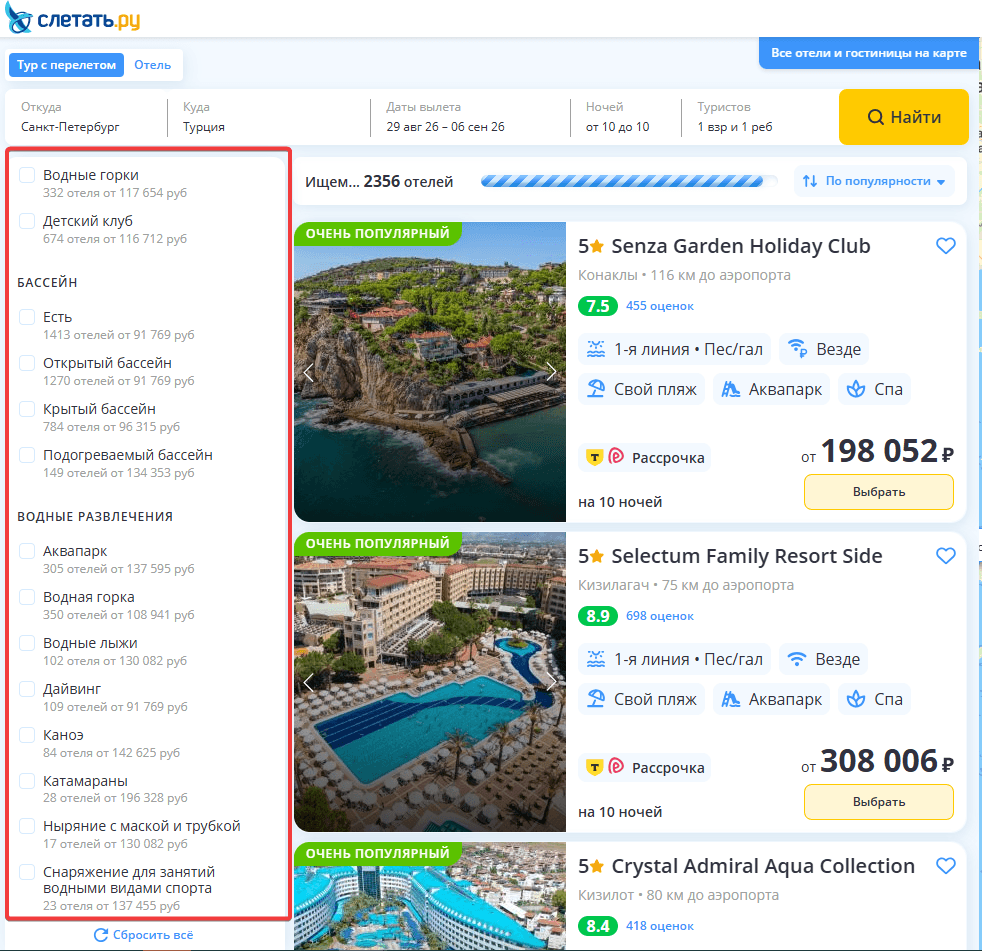Click the water slide Аквапарк icon for Senza Garden
Viewport: 982px width, 951px height.
[x=730, y=389]
